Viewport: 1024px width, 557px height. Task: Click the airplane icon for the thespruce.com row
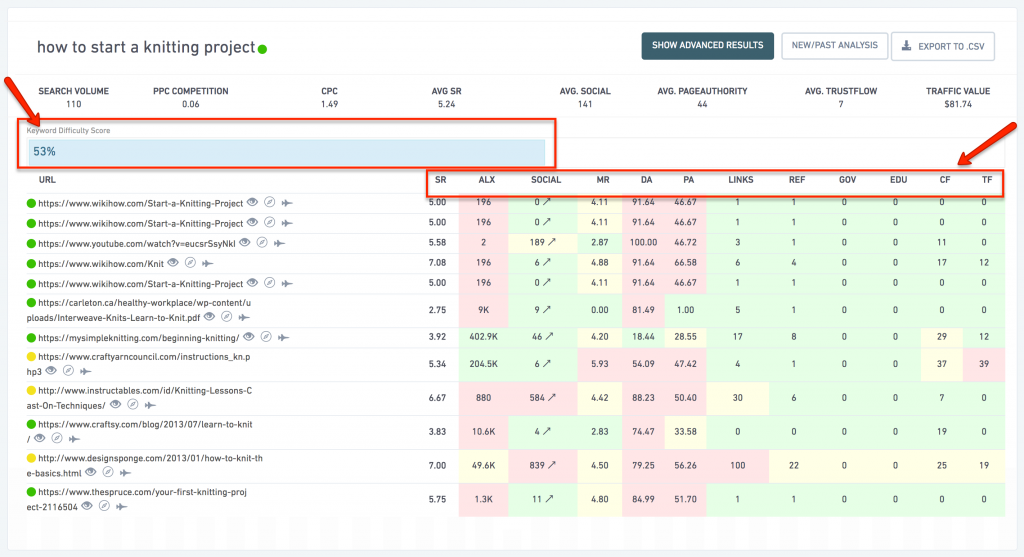tap(121, 507)
